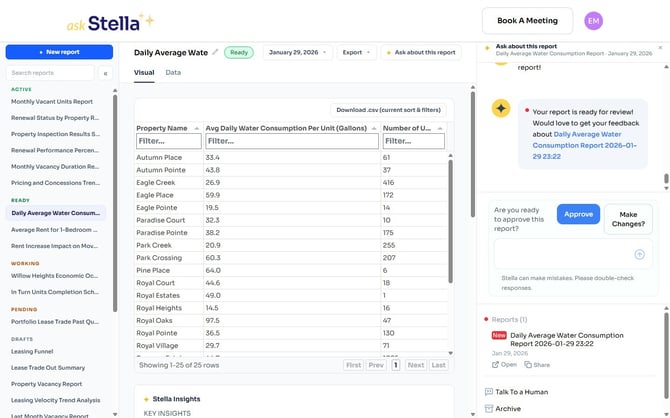Click the pencil icon to rename report
The width and height of the screenshot is (670, 418).
pyautogui.click(x=215, y=52)
